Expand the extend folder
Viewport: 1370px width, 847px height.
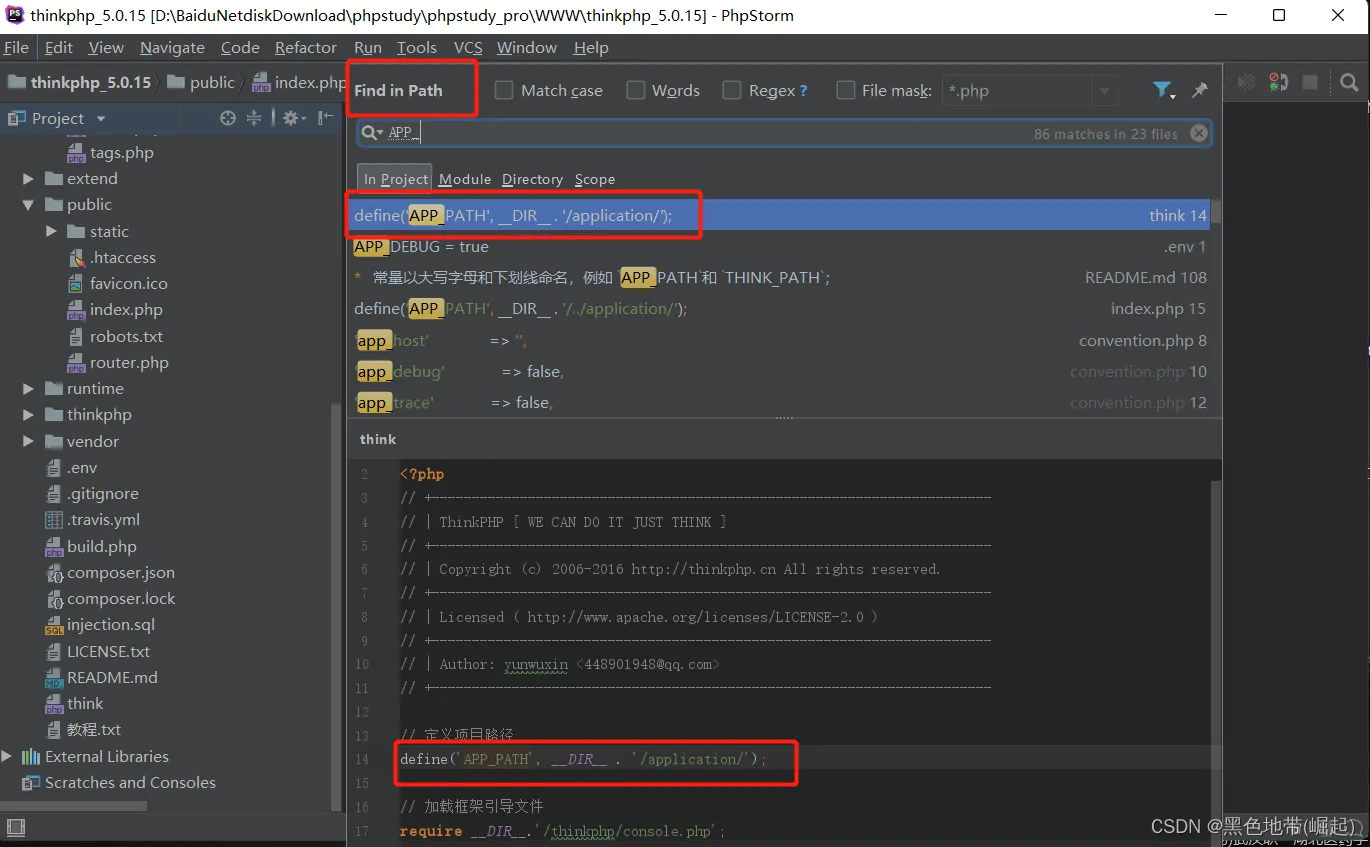pos(28,179)
